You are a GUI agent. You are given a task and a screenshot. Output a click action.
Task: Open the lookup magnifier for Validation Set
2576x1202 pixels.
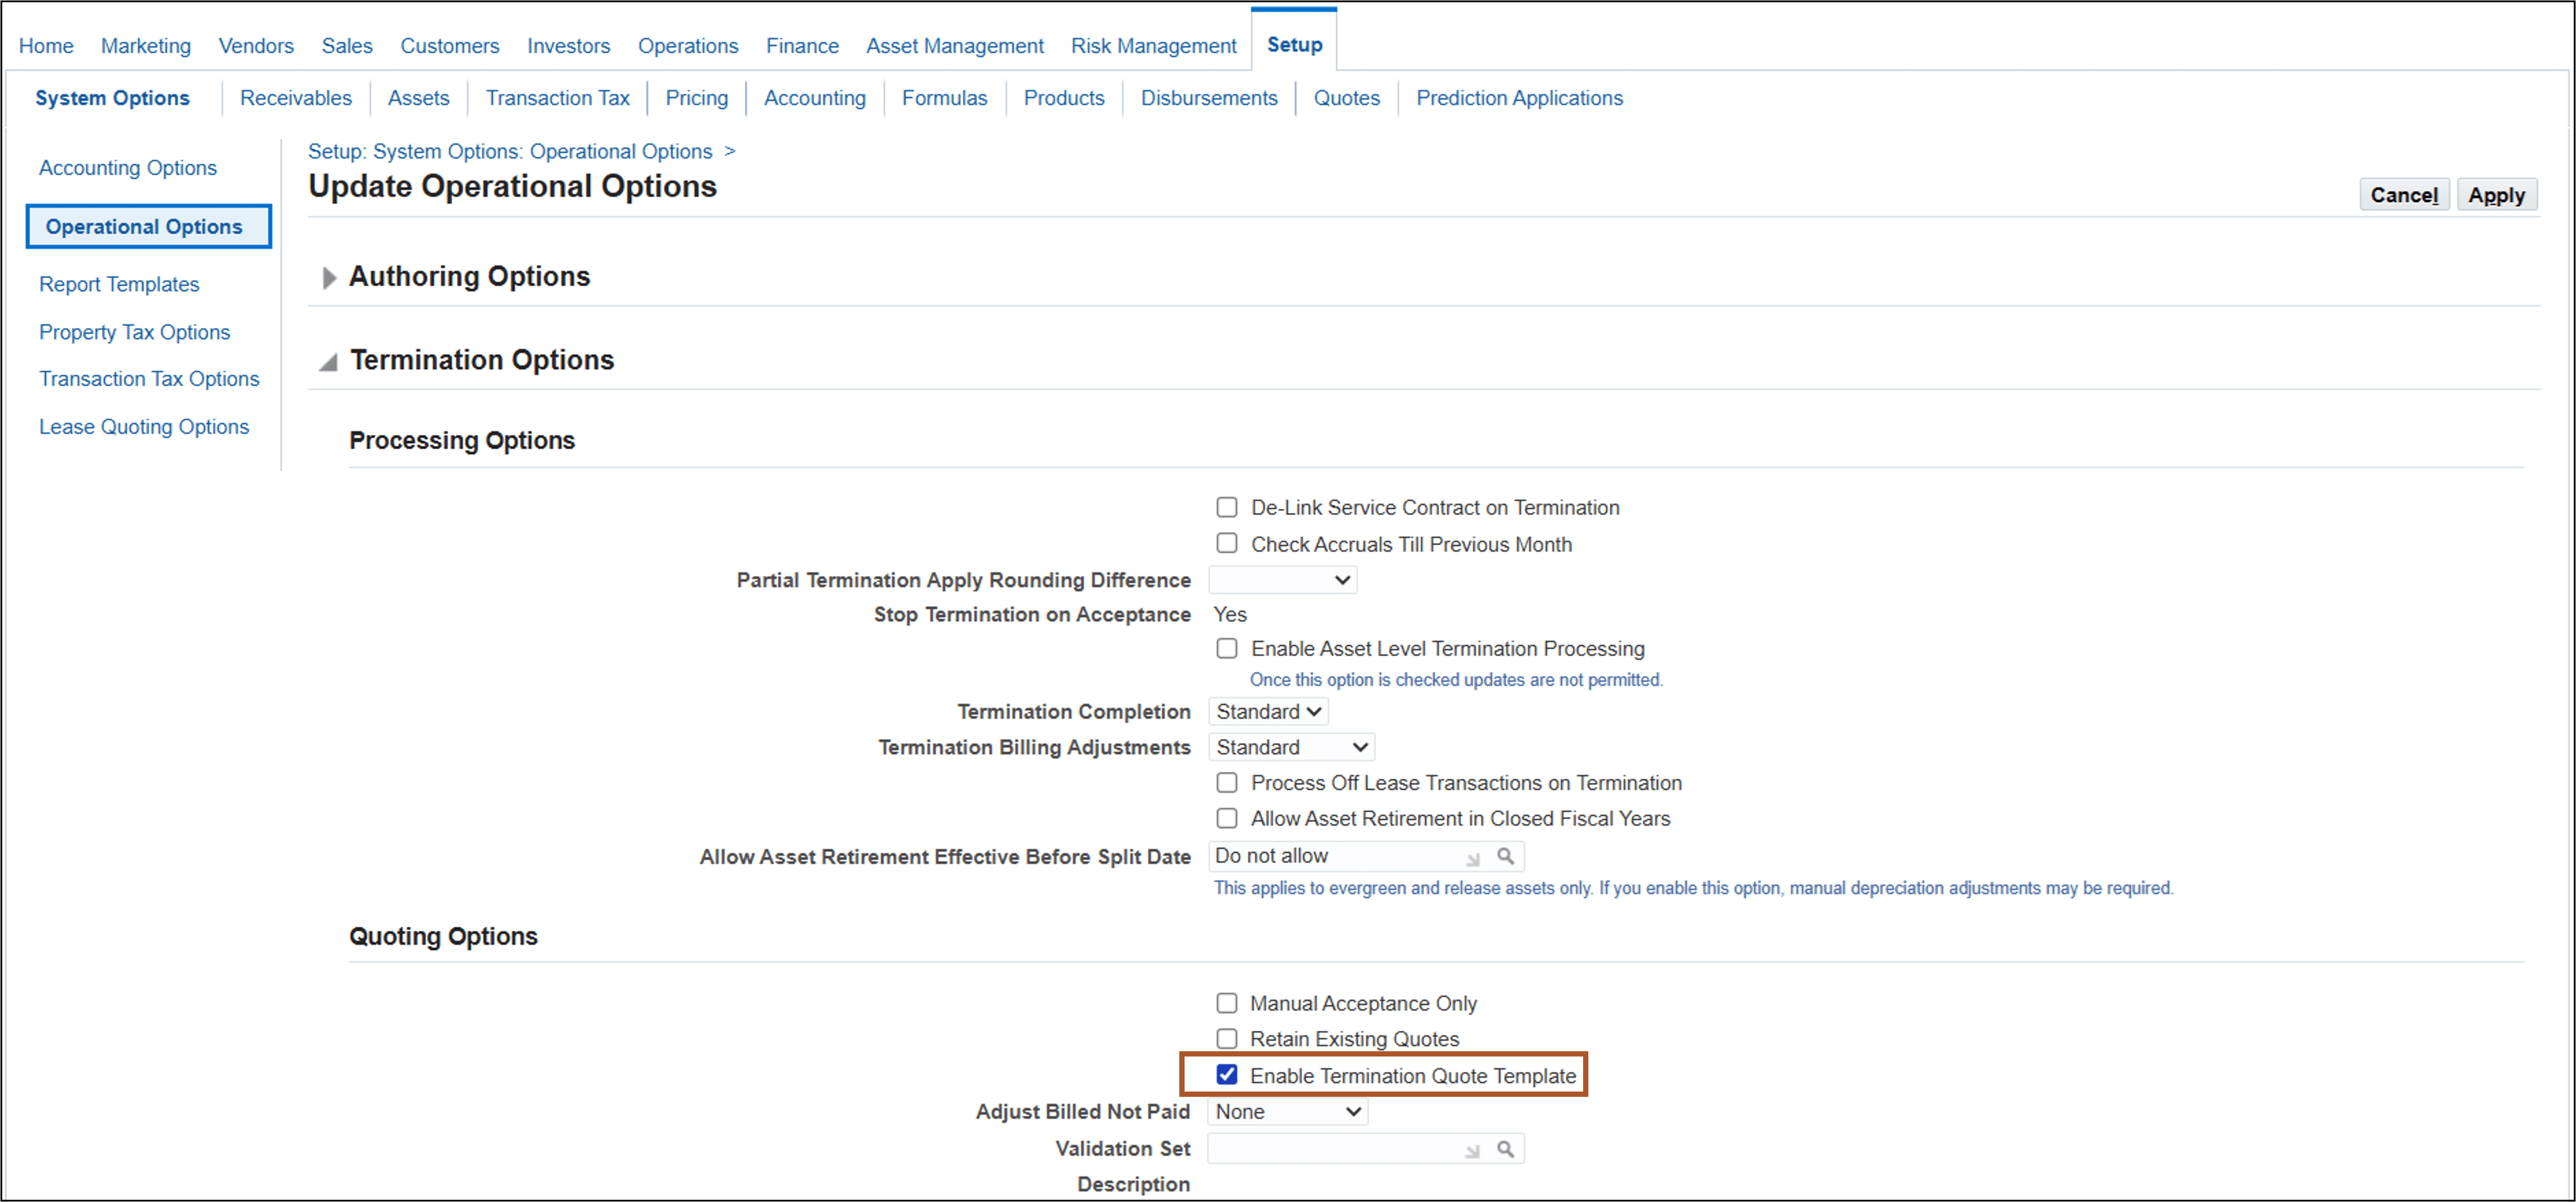pyautogui.click(x=1506, y=1148)
